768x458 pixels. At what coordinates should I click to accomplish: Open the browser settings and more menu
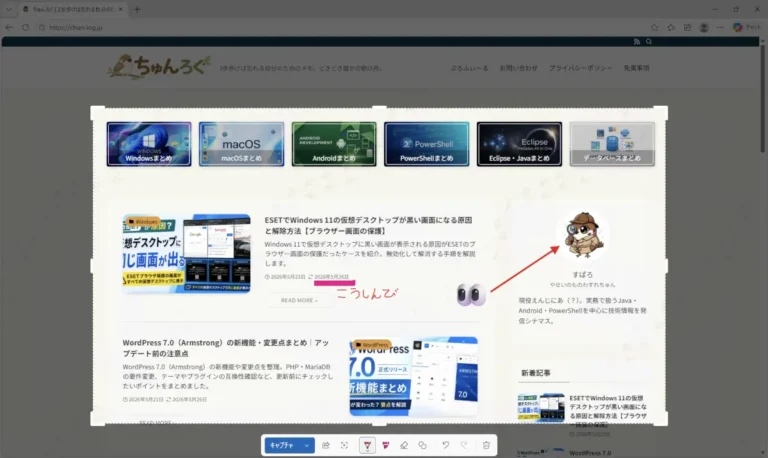(720, 27)
